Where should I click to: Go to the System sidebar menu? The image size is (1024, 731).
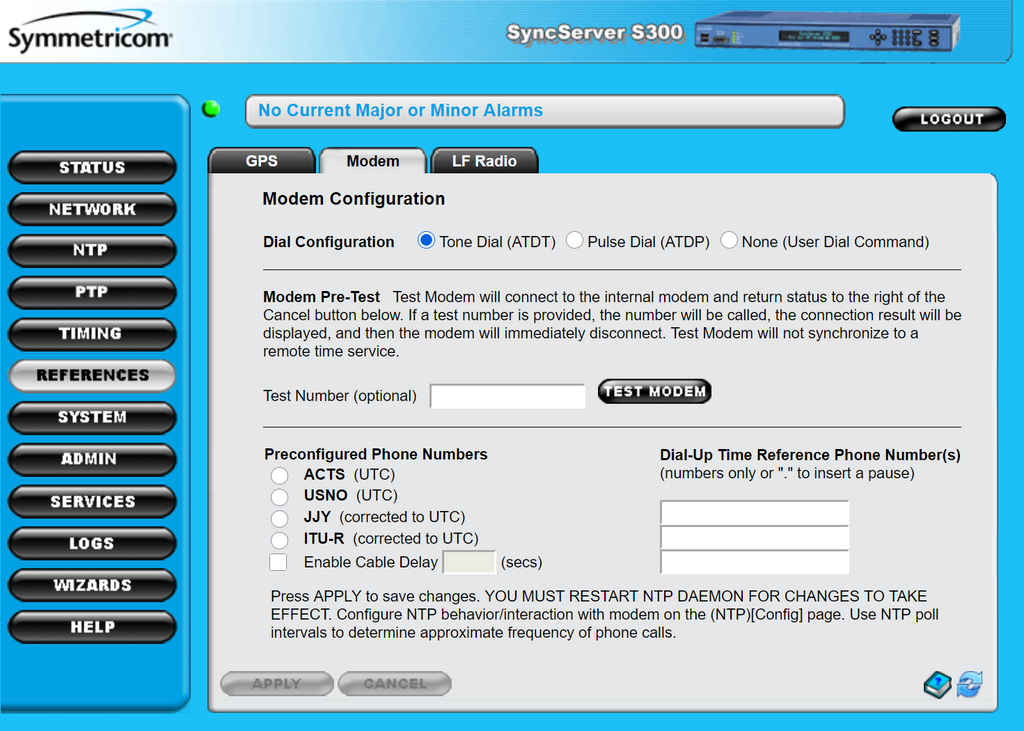92,418
